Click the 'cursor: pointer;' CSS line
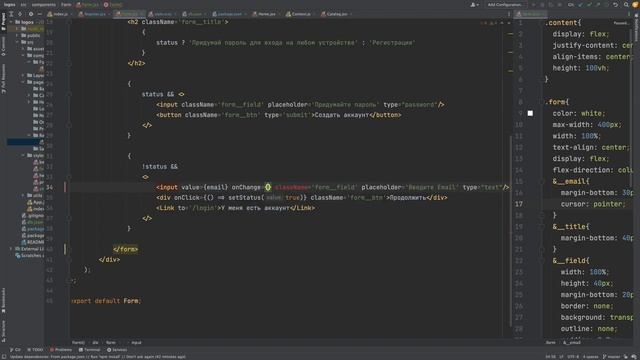Viewport: 640px width, 360px height. [593, 204]
